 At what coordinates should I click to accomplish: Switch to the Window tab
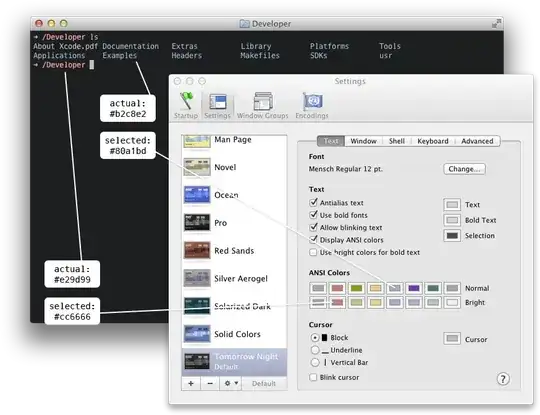click(x=363, y=141)
